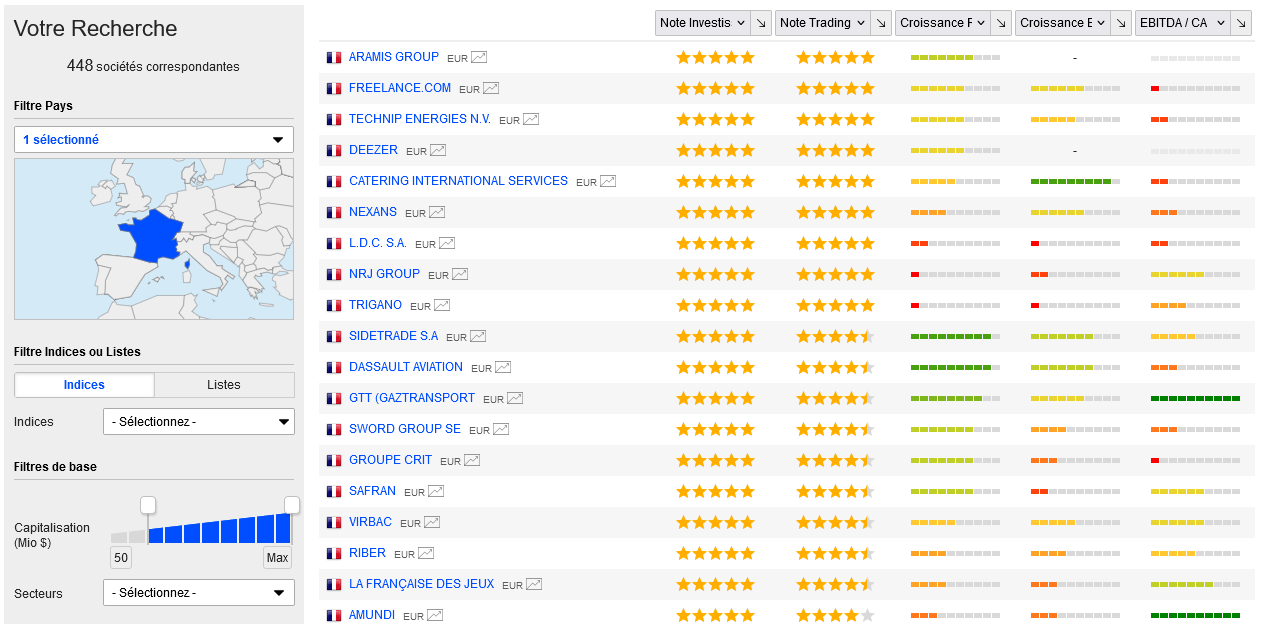Open the chart icon next to SIDETRADE S.A

click(x=478, y=337)
